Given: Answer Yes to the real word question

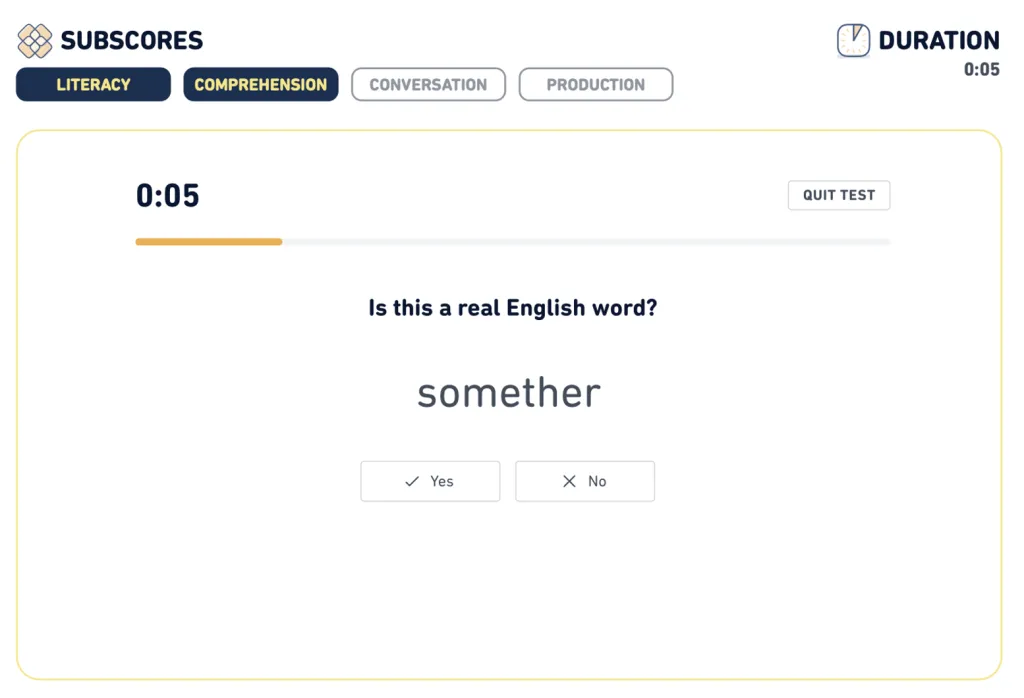Looking at the screenshot, I should click(x=430, y=481).
